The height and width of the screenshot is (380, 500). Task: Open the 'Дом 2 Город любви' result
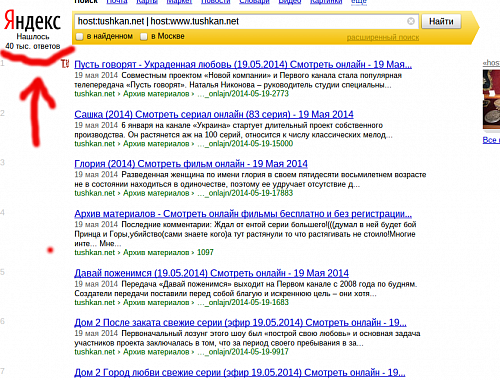click(240, 372)
